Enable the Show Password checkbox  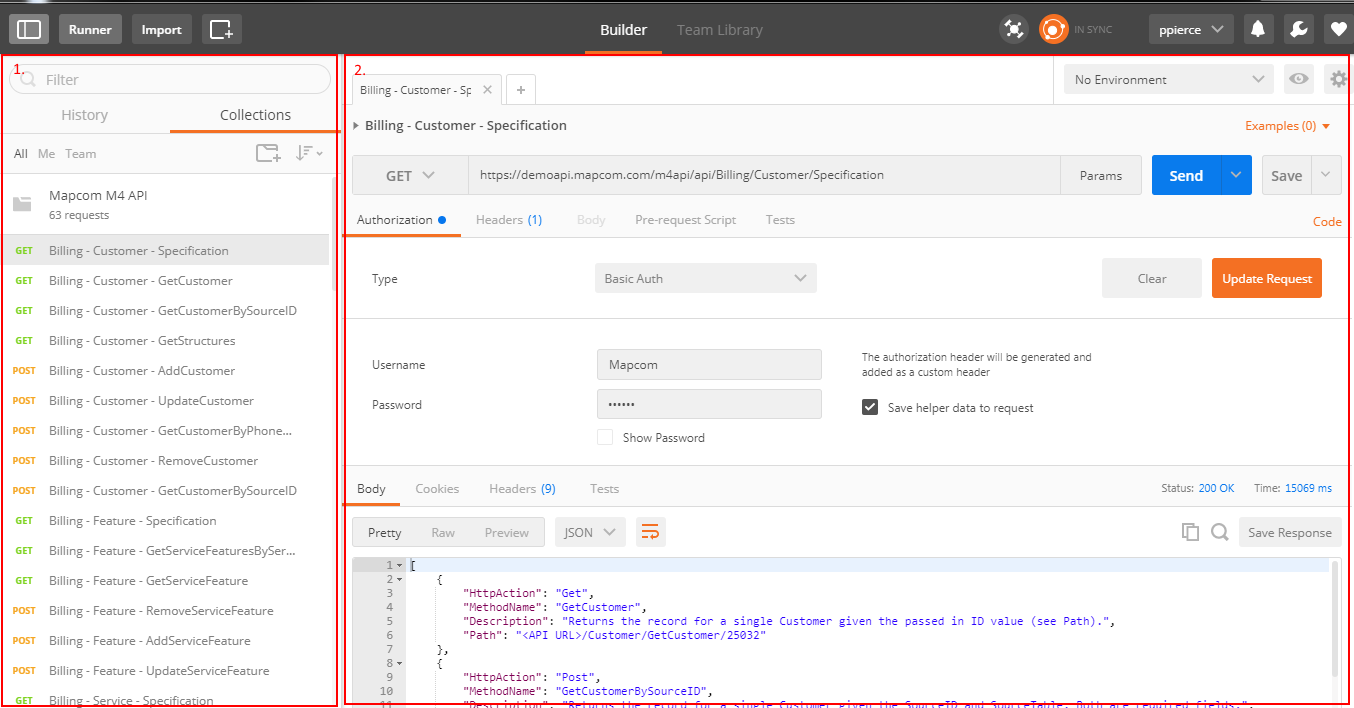[x=605, y=437]
